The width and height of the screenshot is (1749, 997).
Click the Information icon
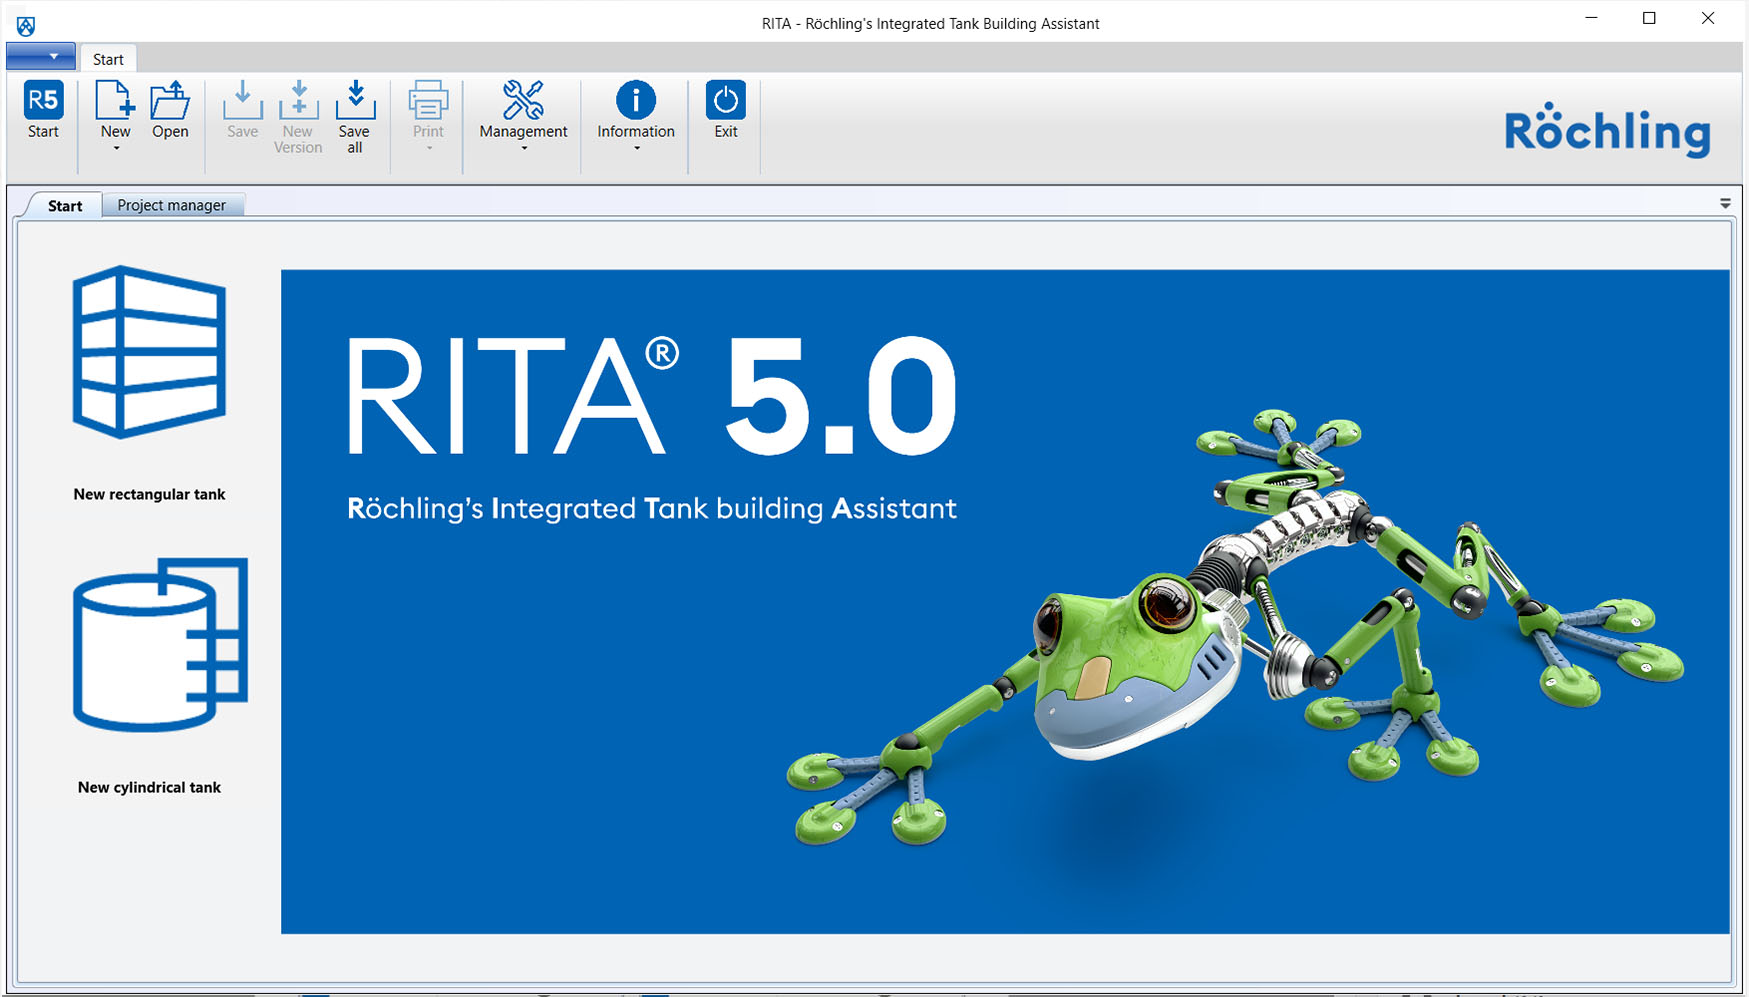636,100
